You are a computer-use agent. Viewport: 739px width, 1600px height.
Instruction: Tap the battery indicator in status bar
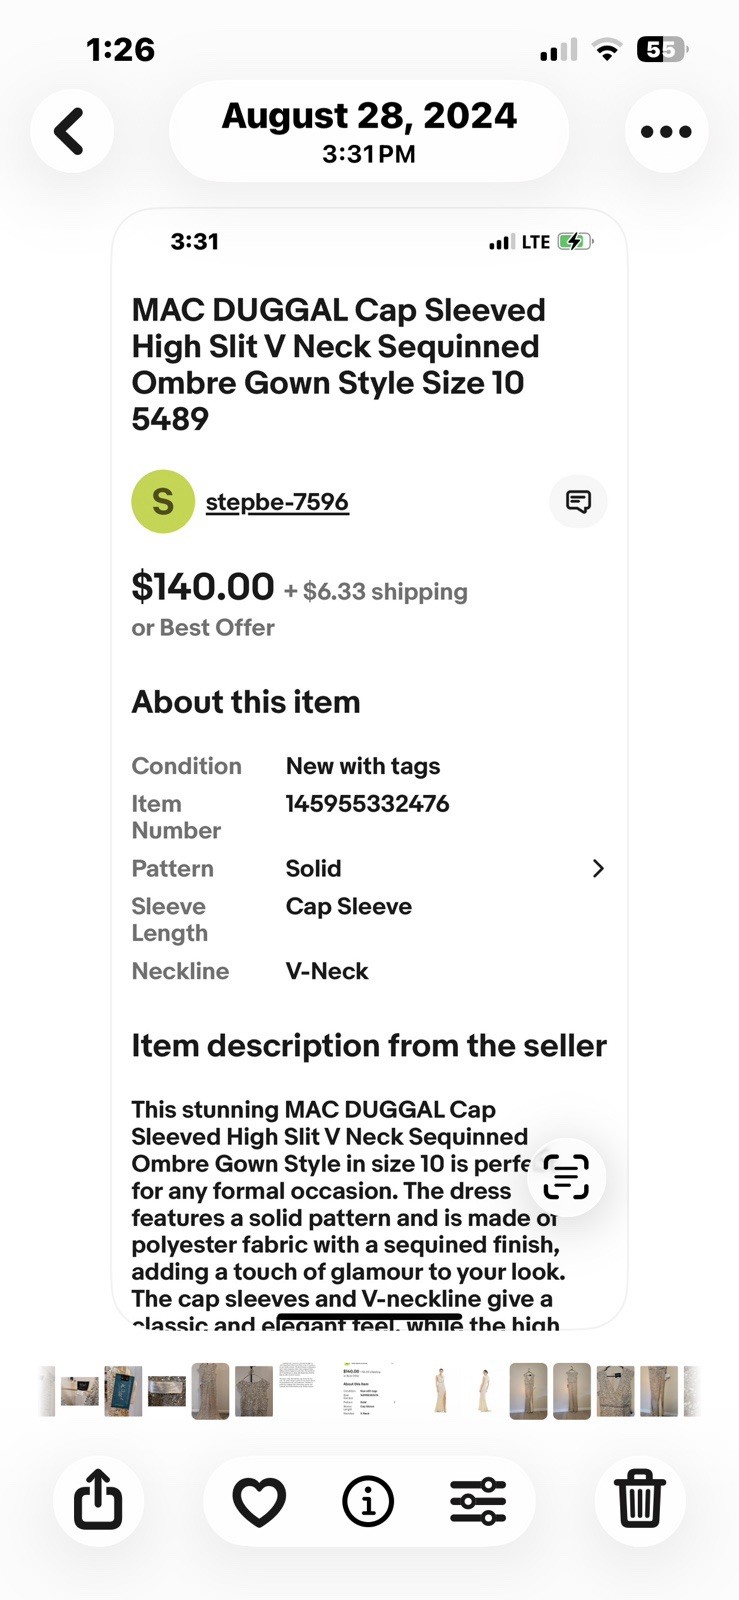coord(663,49)
